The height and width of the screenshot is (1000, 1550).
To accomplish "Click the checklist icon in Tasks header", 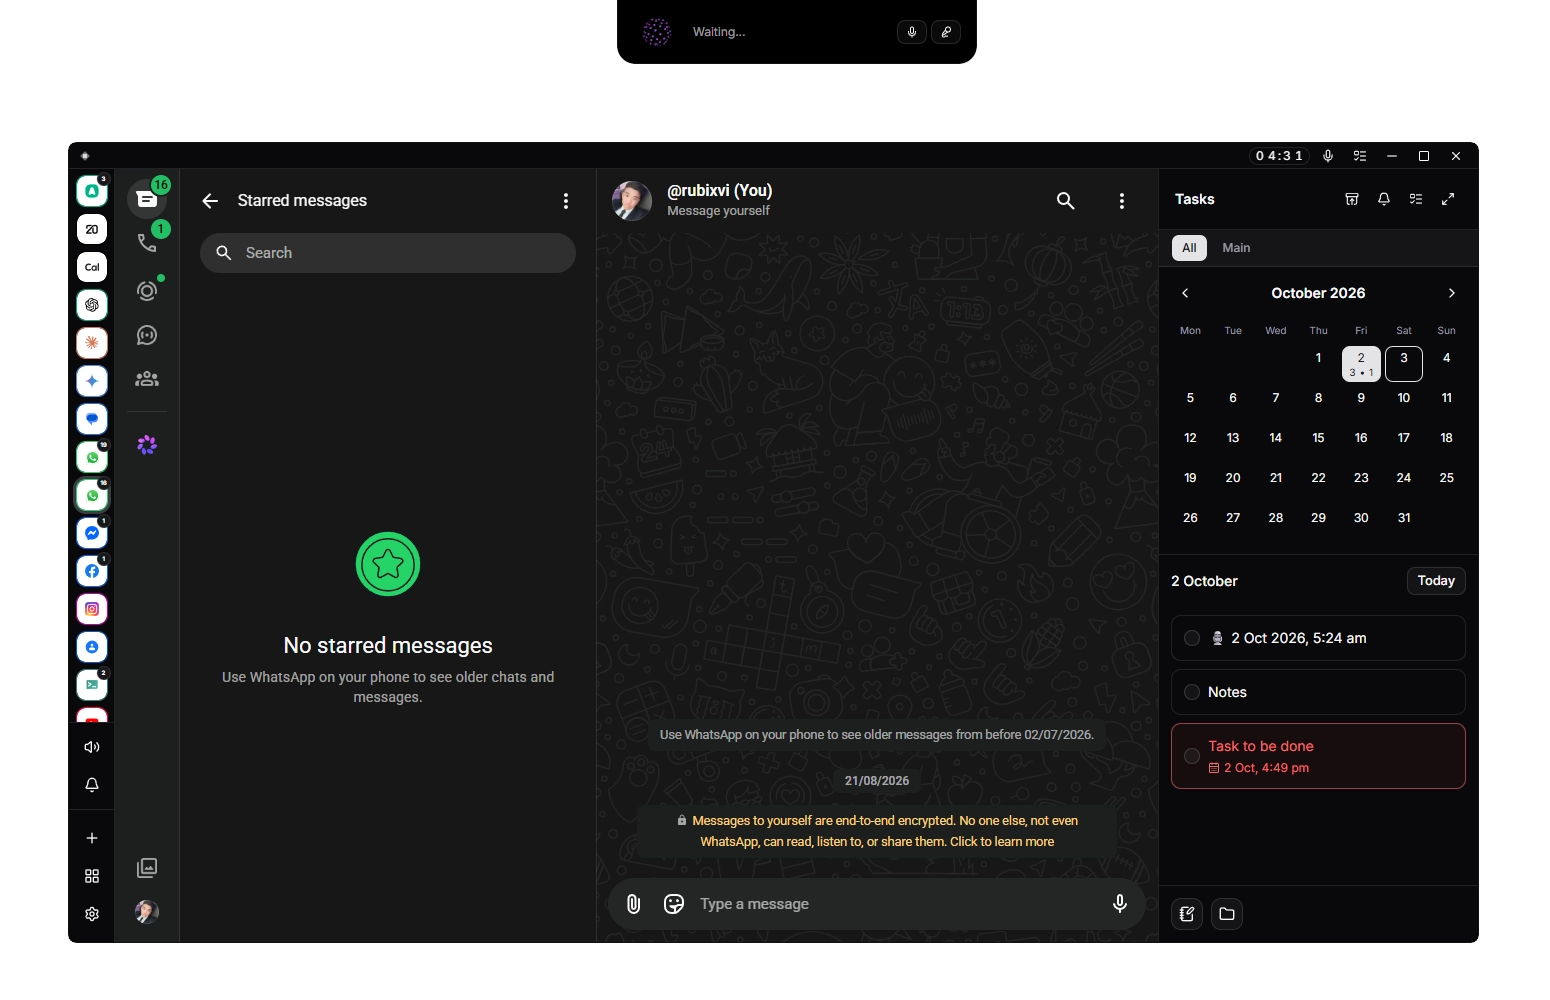I will (1416, 199).
